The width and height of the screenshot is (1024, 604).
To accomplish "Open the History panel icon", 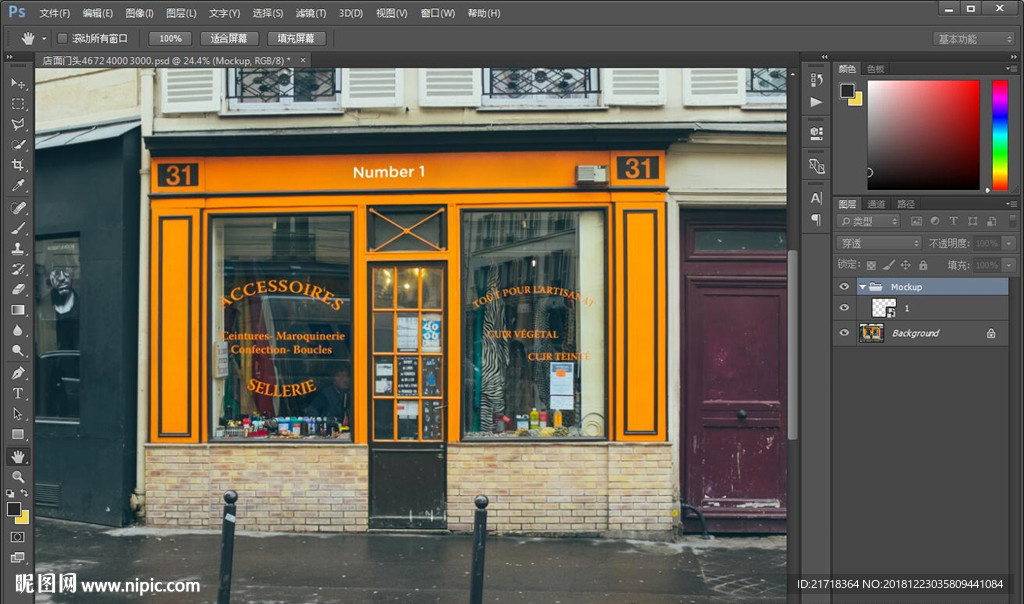I will (816, 79).
